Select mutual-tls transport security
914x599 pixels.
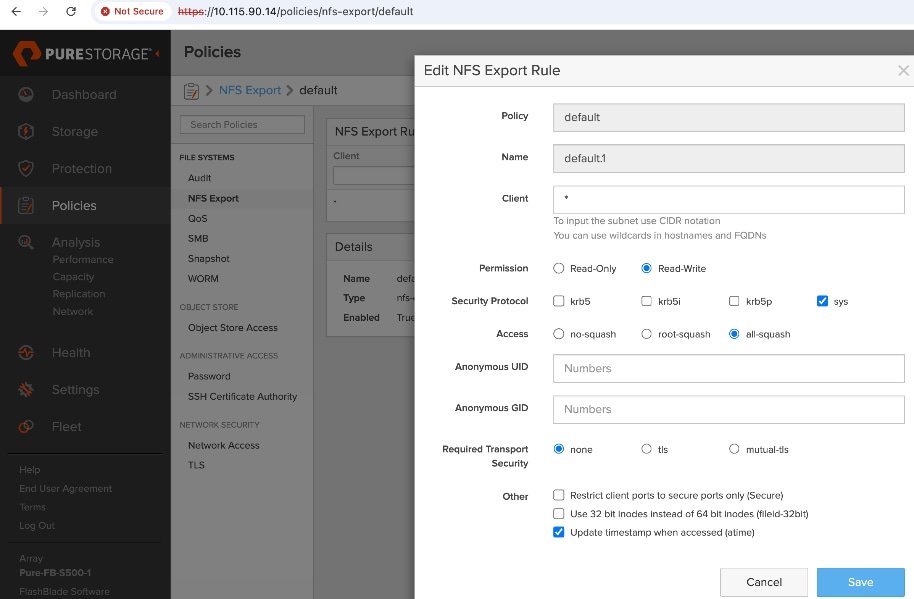point(735,449)
